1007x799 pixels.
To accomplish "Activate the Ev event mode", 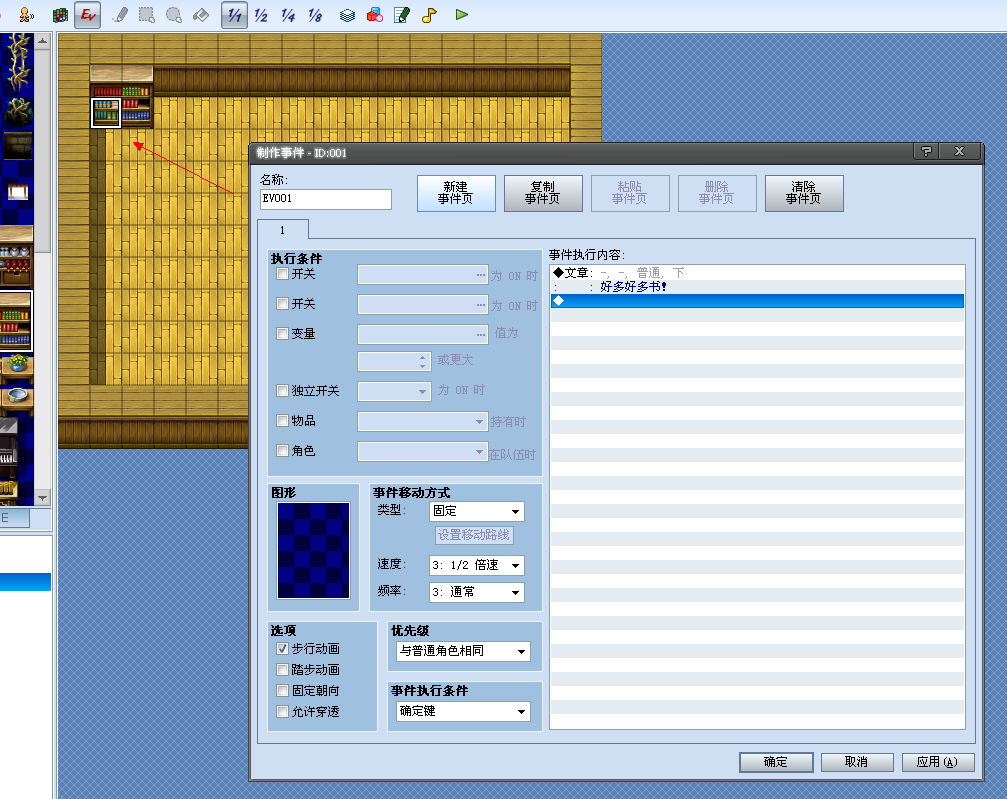I will pos(87,14).
